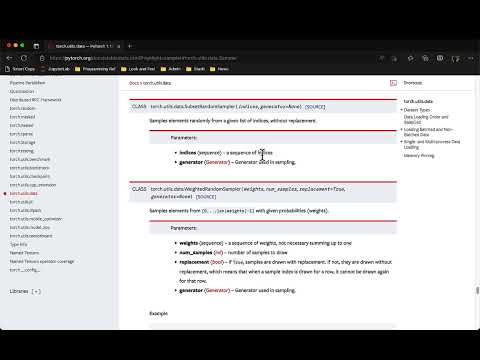The width and height of the screenshot is (480, 360).
Task: Click SOURCE link for WeightedRandomSampler
Action: click(206, 197)
